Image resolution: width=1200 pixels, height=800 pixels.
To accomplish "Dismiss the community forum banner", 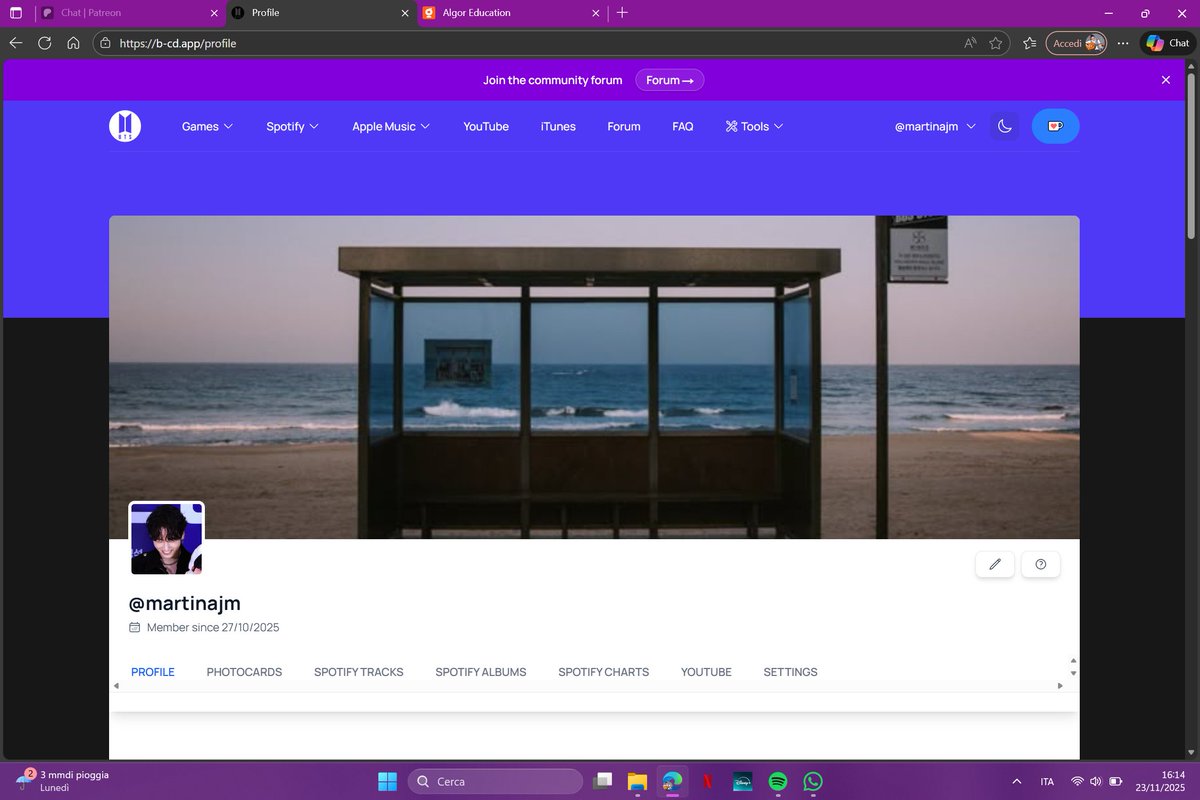I will coord(1165,79).
